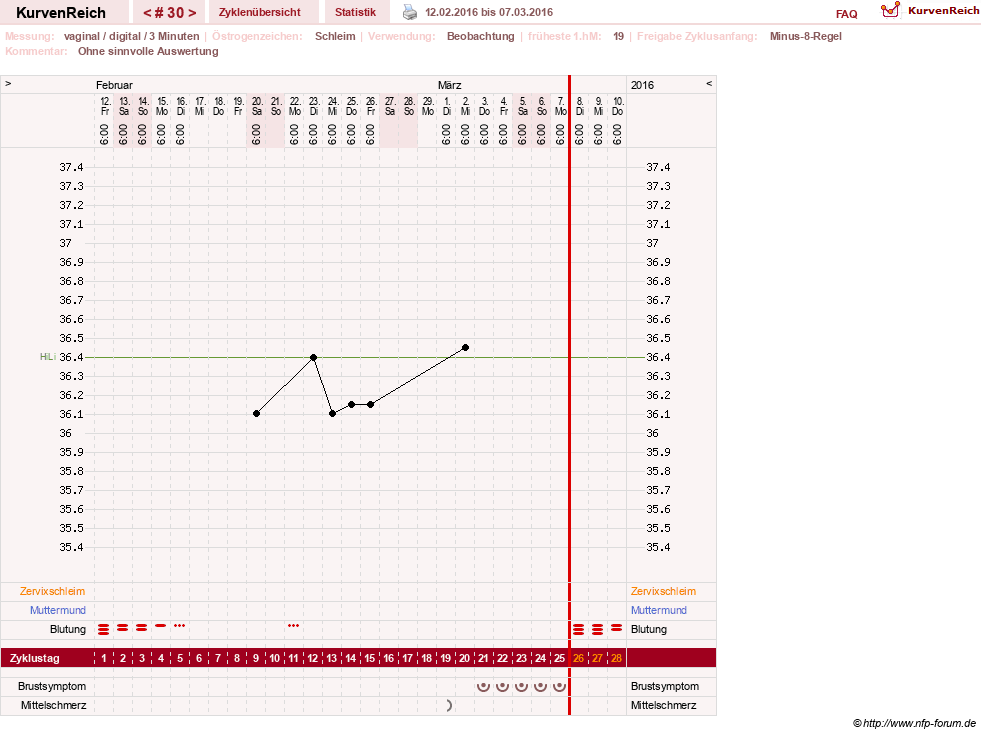
Task: Click the Zervixschleim label on right side
Action: tap(663, 591)
